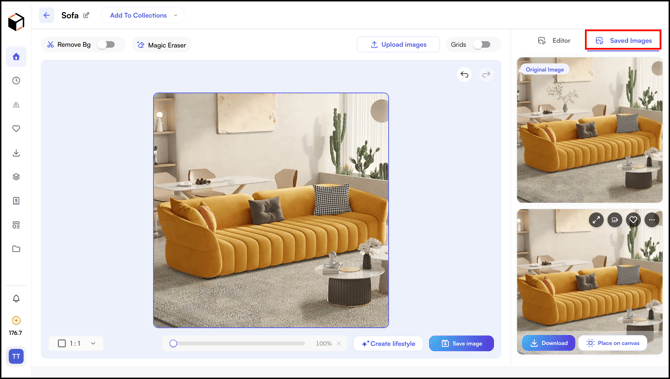Viewport: 670px width, 379px height.
Task: Clear zoom with the x icon
Action: [x=338, y=344]
